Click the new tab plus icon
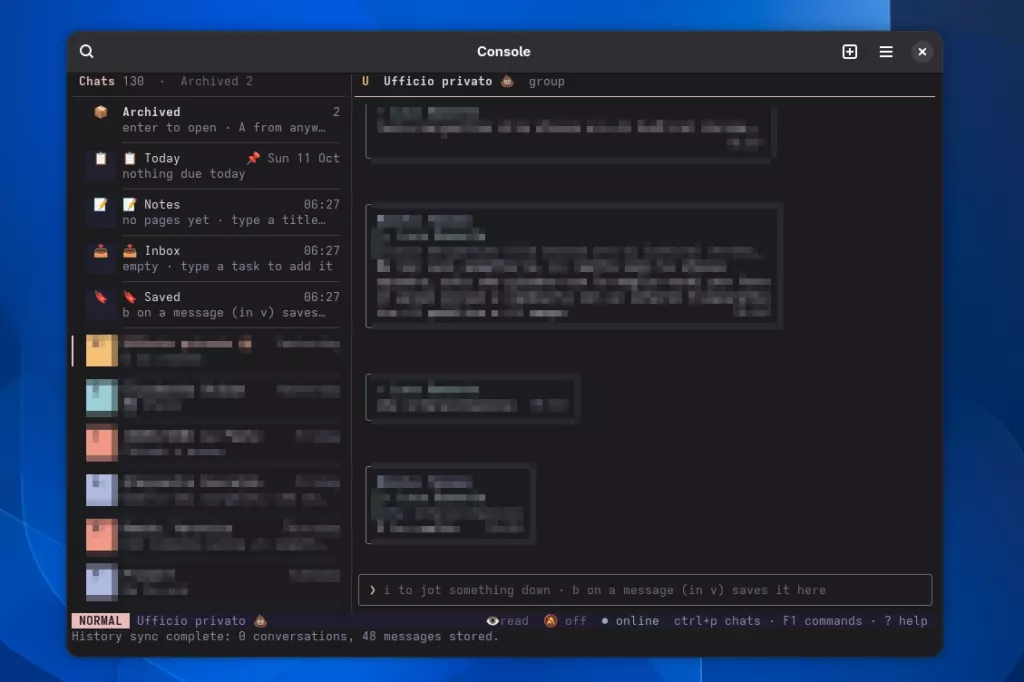The height and width of the screenshot is (682, 1024). tap(850, 52)
